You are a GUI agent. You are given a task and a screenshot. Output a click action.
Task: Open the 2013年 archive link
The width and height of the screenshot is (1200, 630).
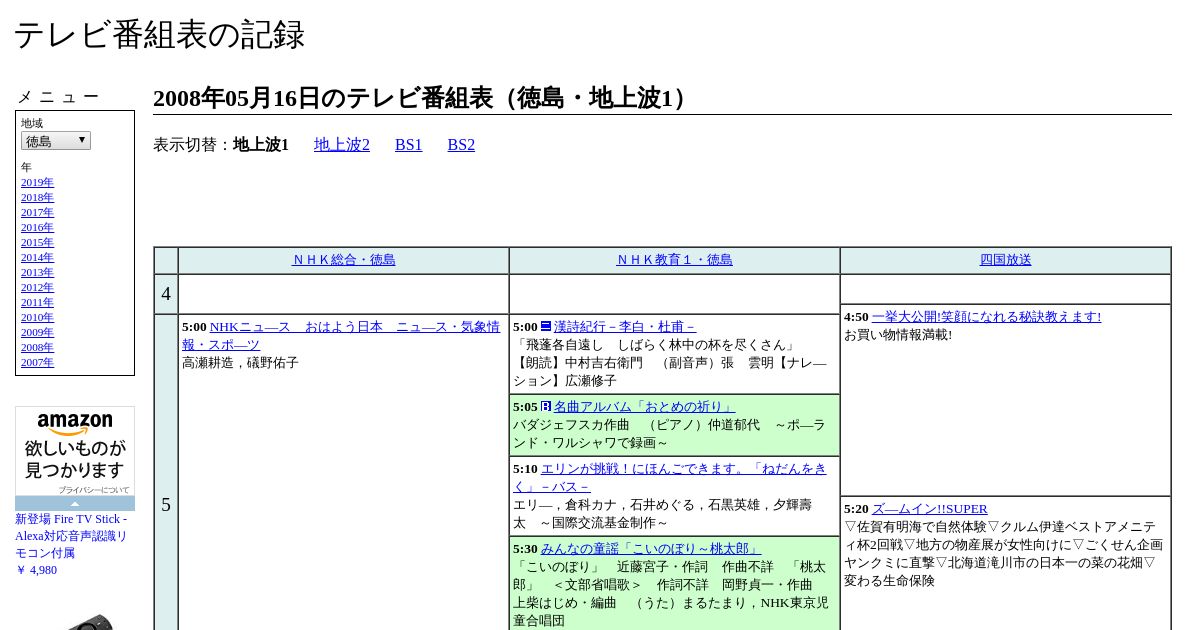coord(37,272)
